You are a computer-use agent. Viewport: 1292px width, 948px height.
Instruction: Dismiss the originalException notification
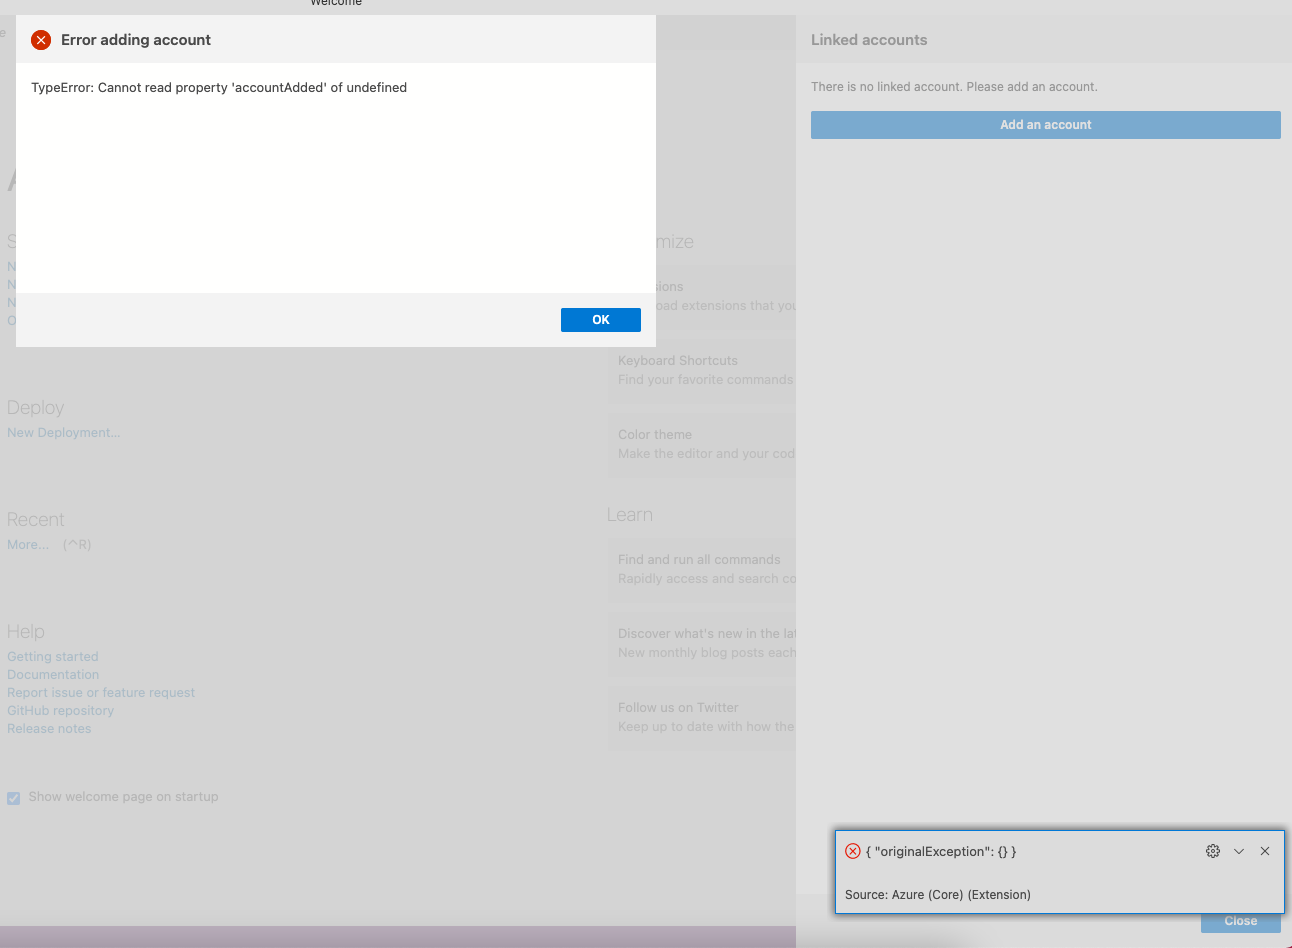point(1265,851)
